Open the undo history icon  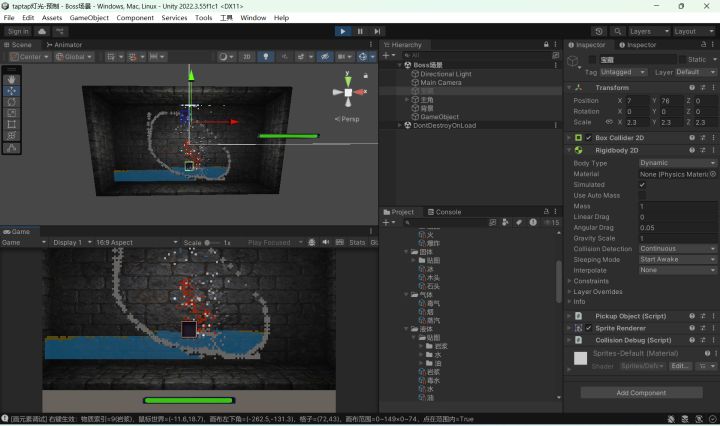tap(598, 31)
